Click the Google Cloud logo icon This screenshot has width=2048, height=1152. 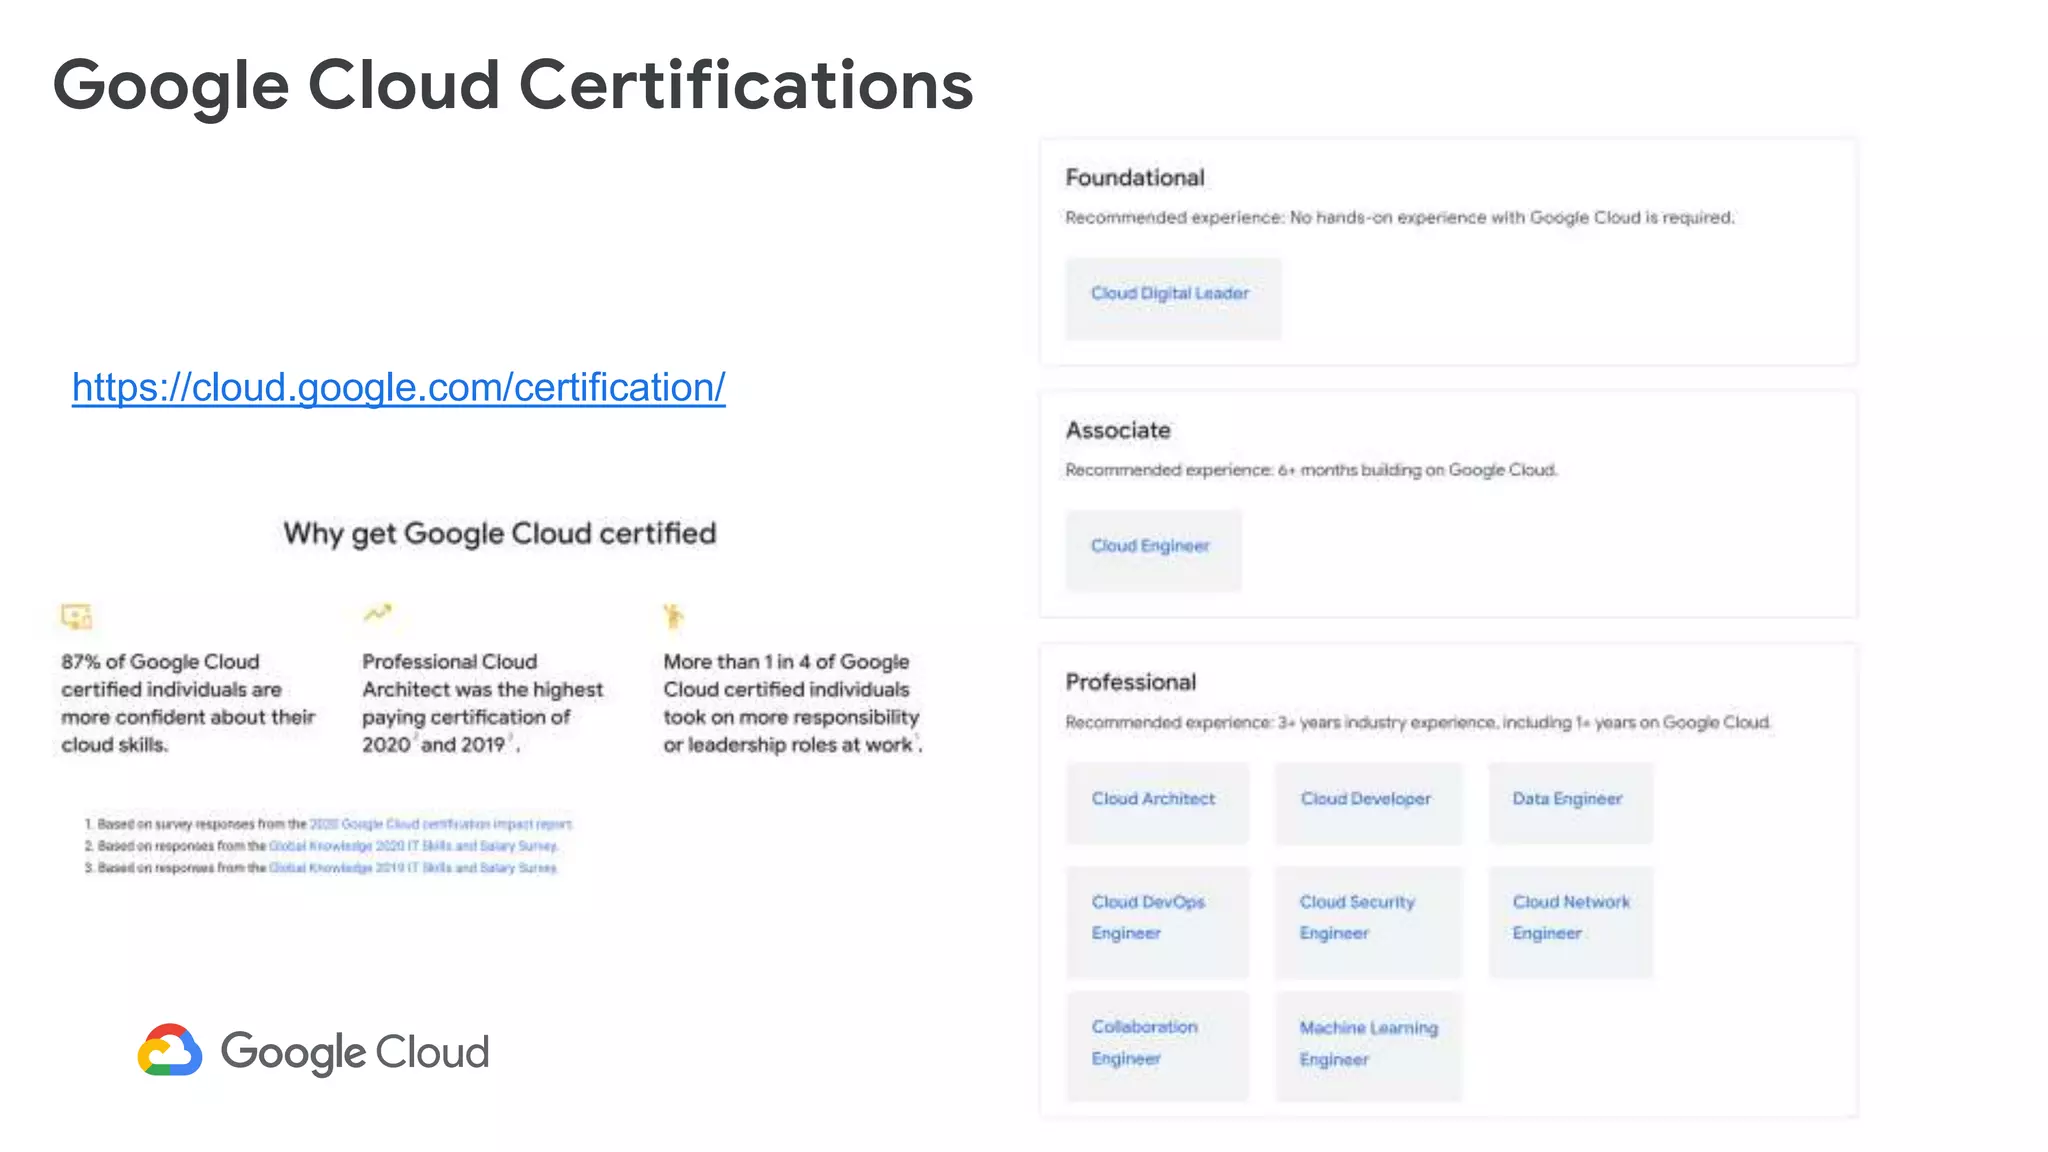click(170, 1050)
